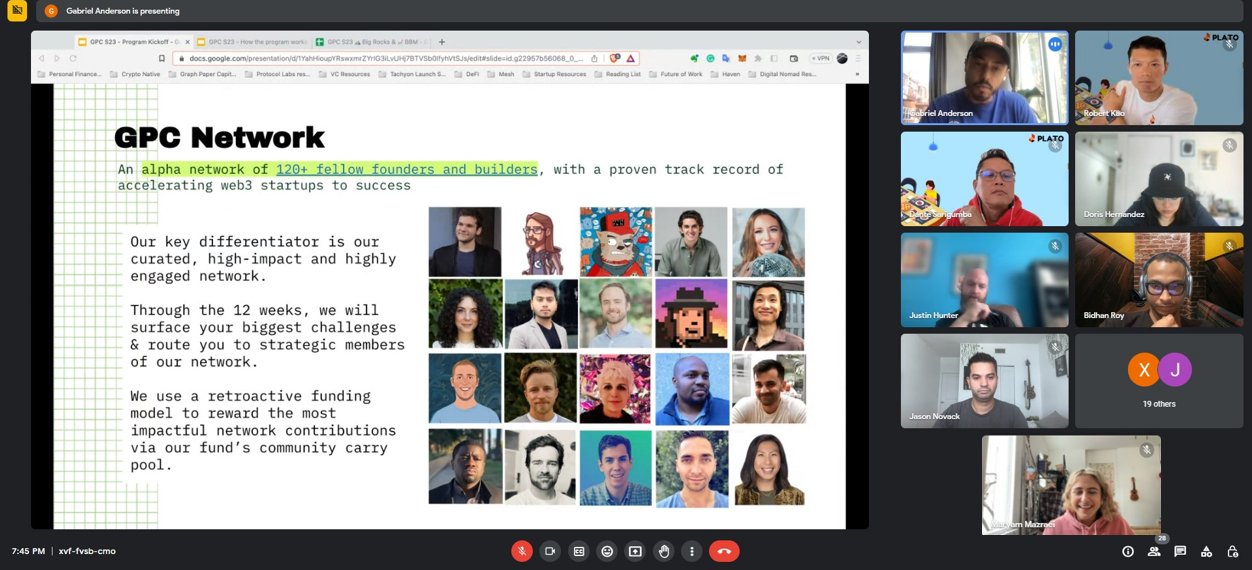Open Startup Resources bookmarks folder
Screen dimensions: 1252x570
click(x=554, y=74)
